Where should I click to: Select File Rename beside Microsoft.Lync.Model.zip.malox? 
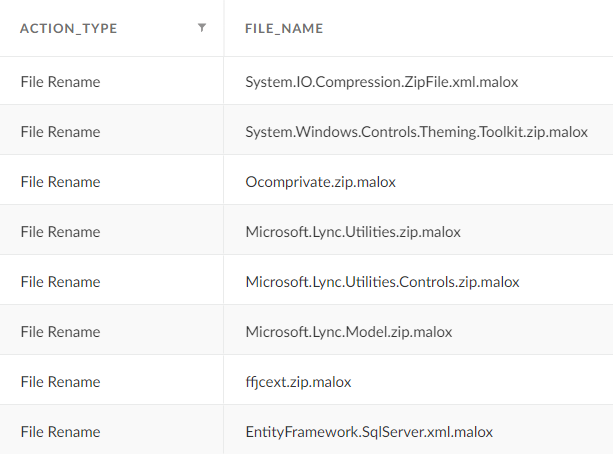60,332
